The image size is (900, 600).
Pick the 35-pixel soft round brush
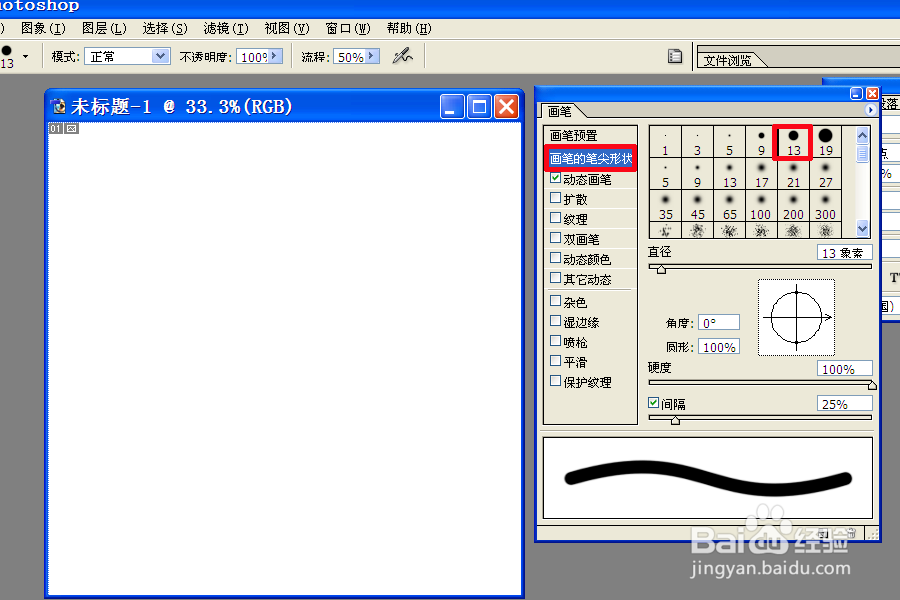(665, 205)
